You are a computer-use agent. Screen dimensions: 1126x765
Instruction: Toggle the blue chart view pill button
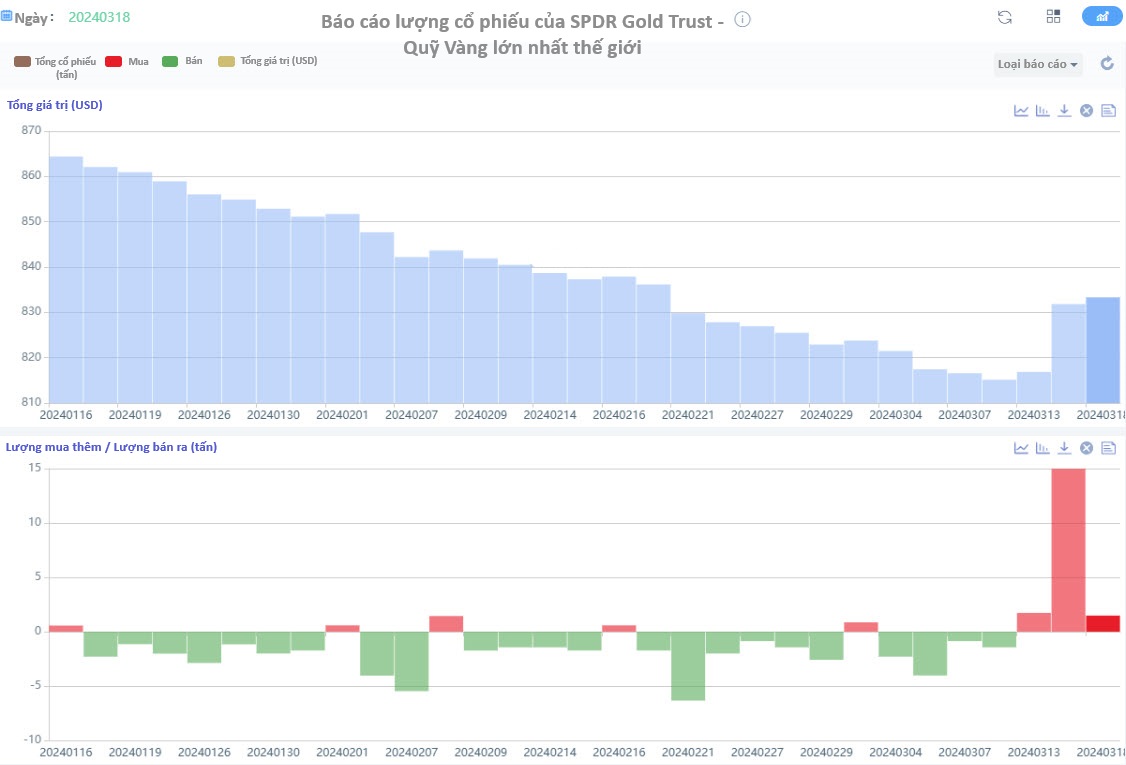tap(1102, 17)
